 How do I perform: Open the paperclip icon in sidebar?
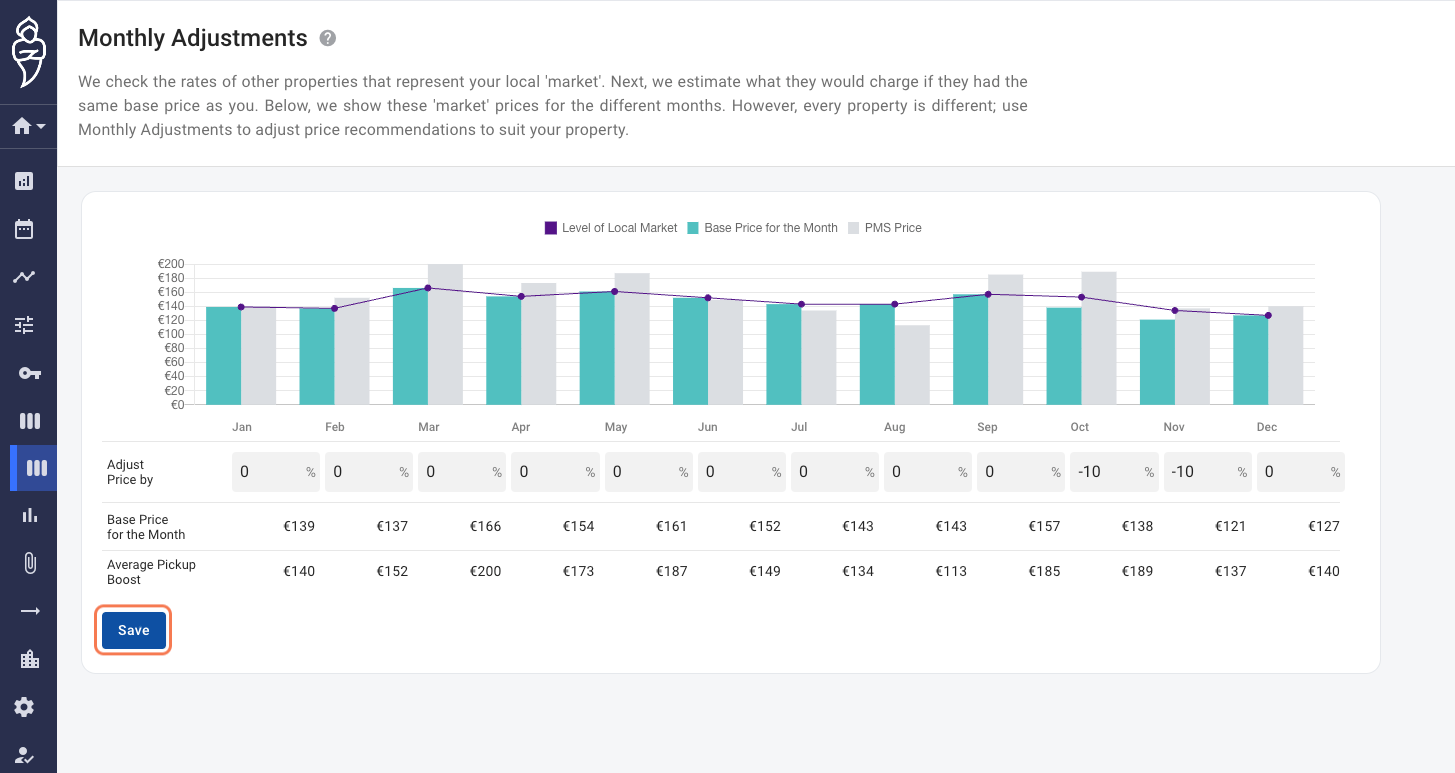[x=30, y=563]
